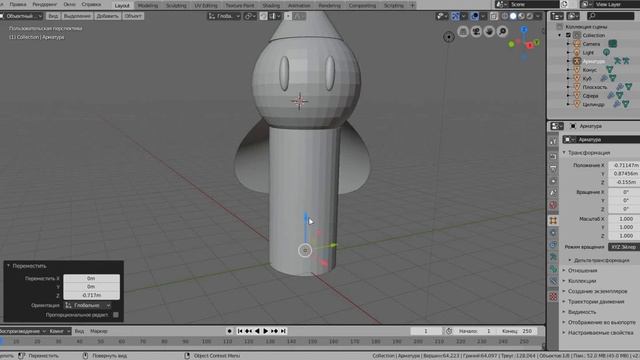Switch to the UV Editing workspace tab
This screenshot has width=640, height=360.
[x=206, y=5]
